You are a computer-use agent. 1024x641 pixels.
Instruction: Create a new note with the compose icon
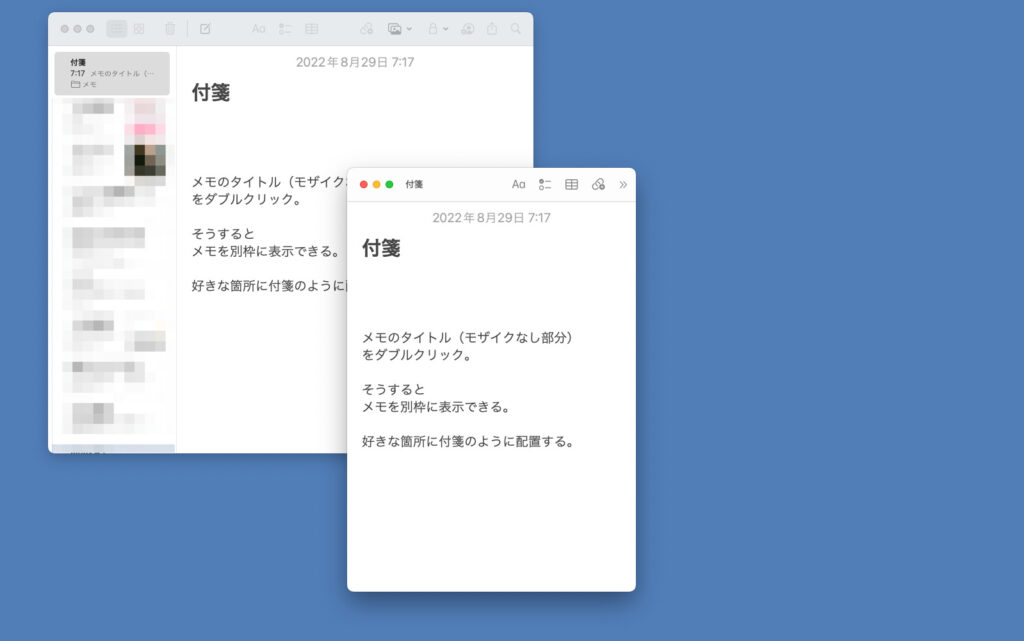click(205, 28)
